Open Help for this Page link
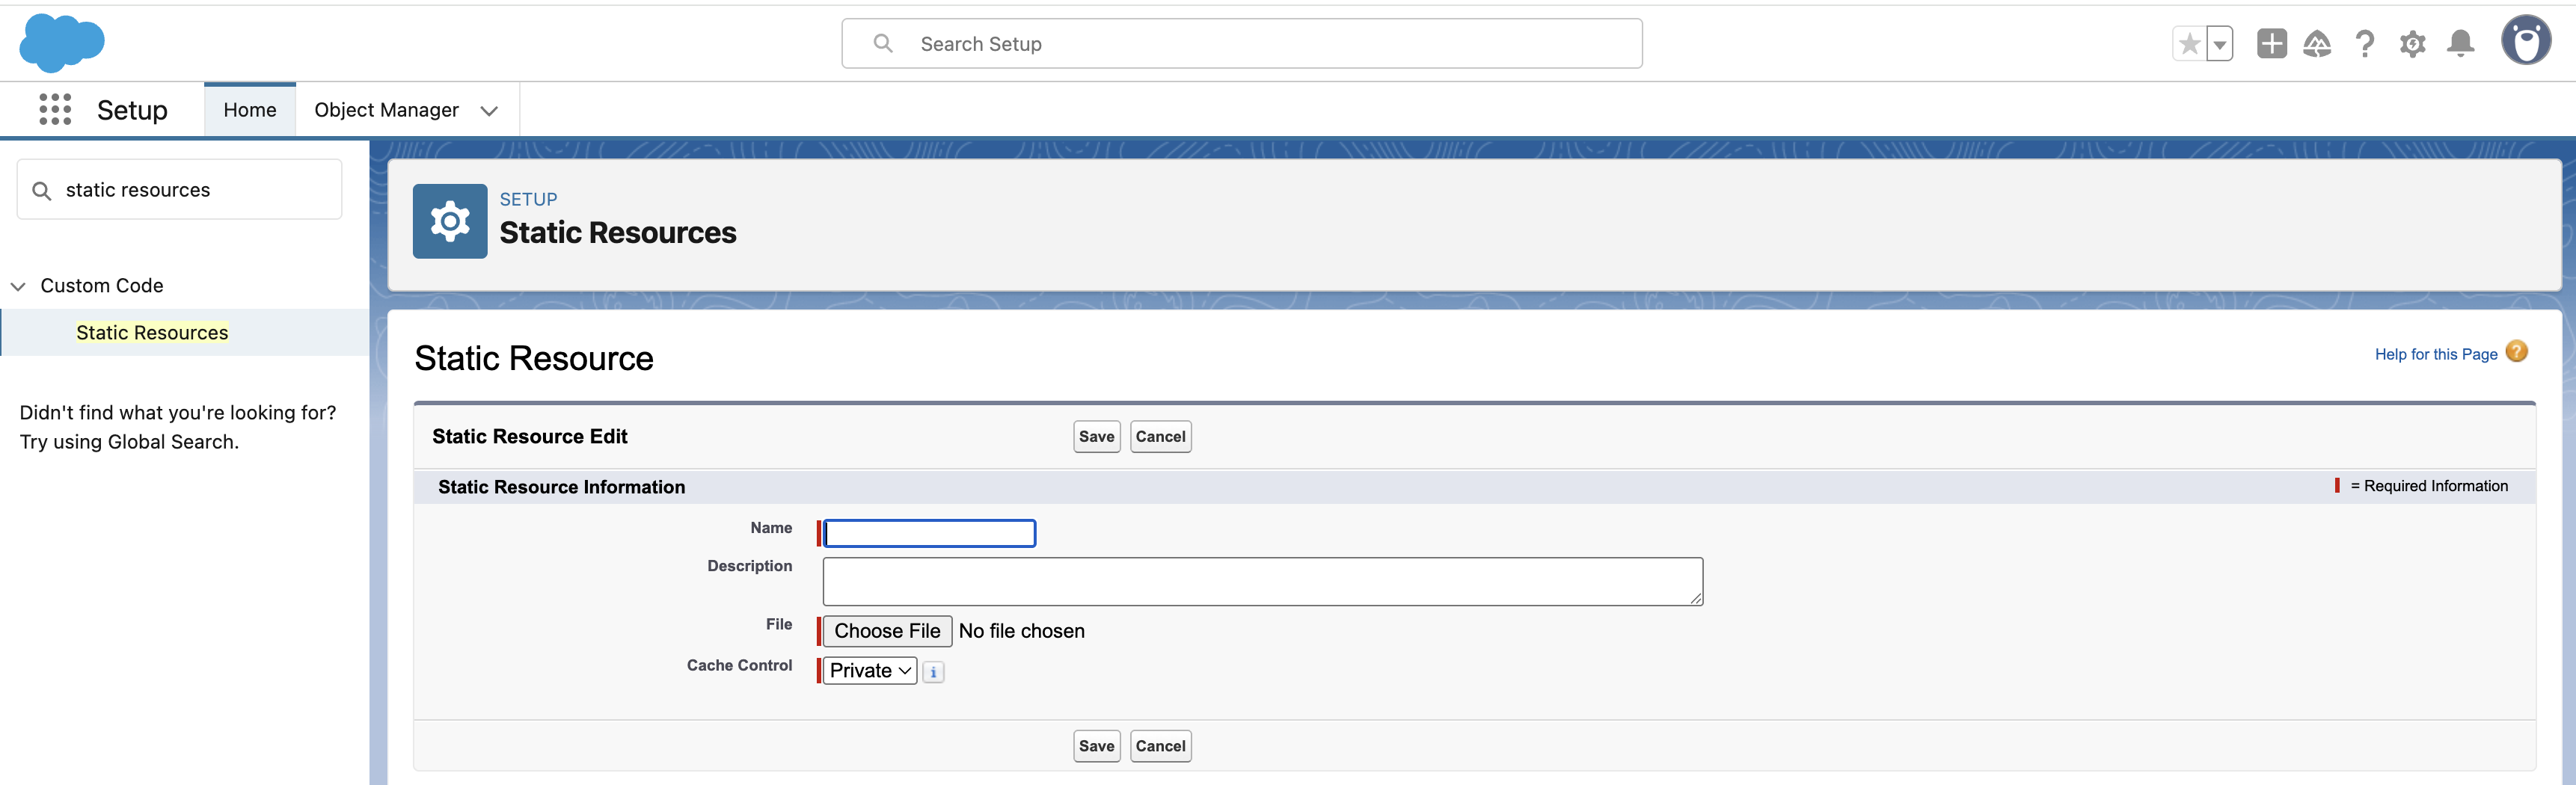Image resolution: width=2576 pixels, height=785 pixels. (2435, 354)
